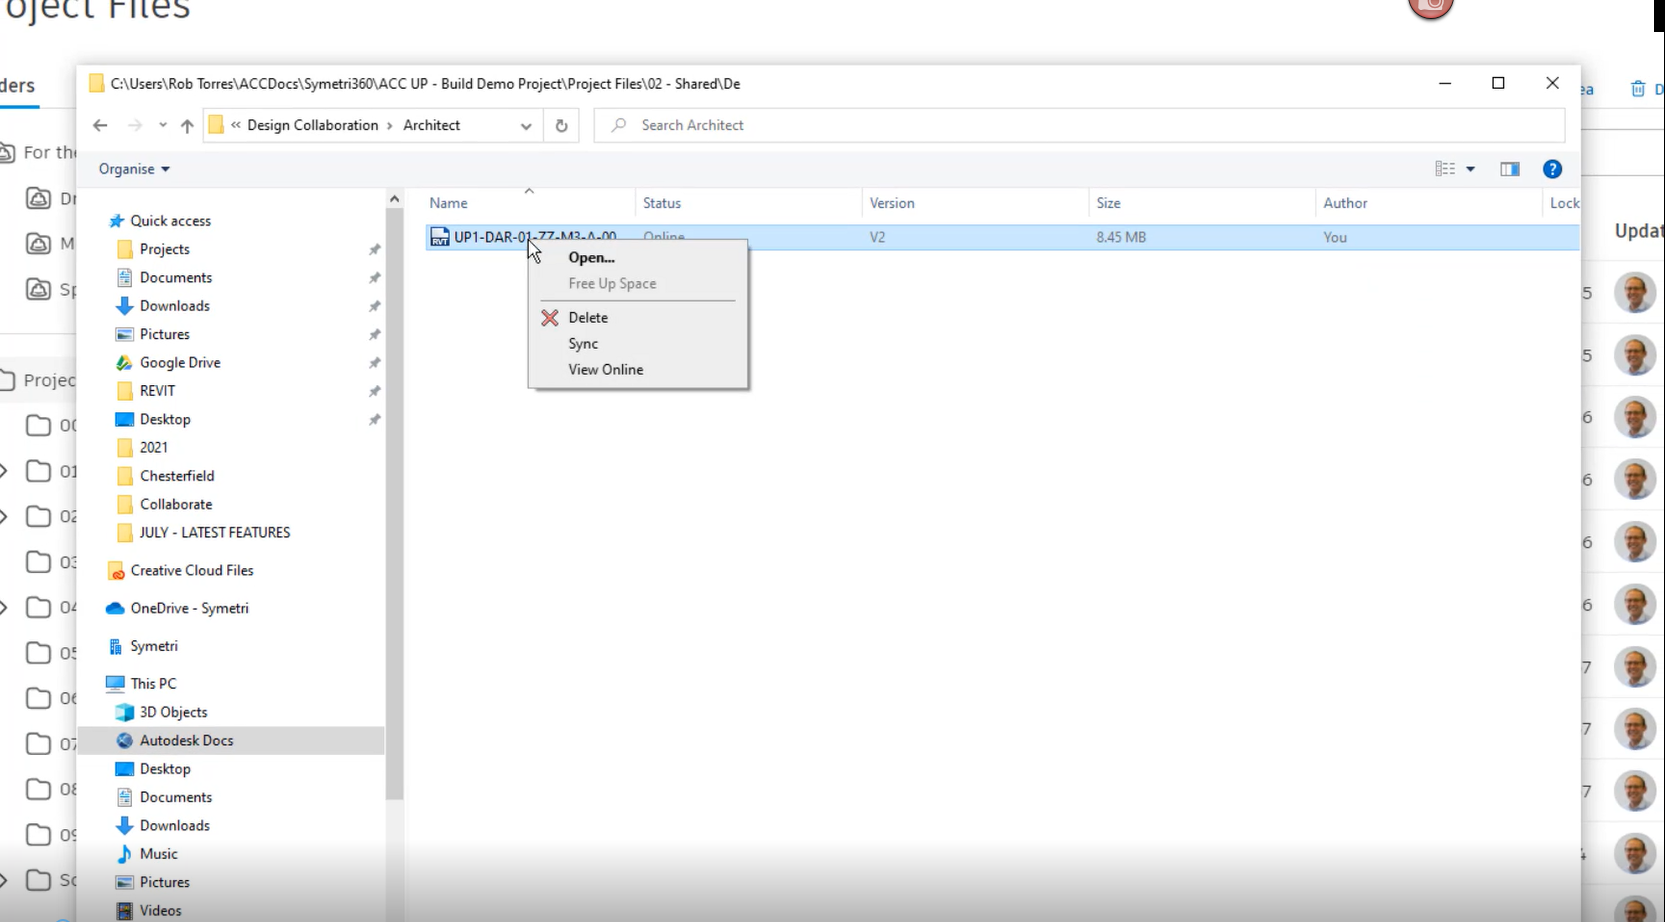The height and width of the screenshot is (922, 1665).
Task: Click the Google Drive icon in sidebar
Action: (124, 363)
